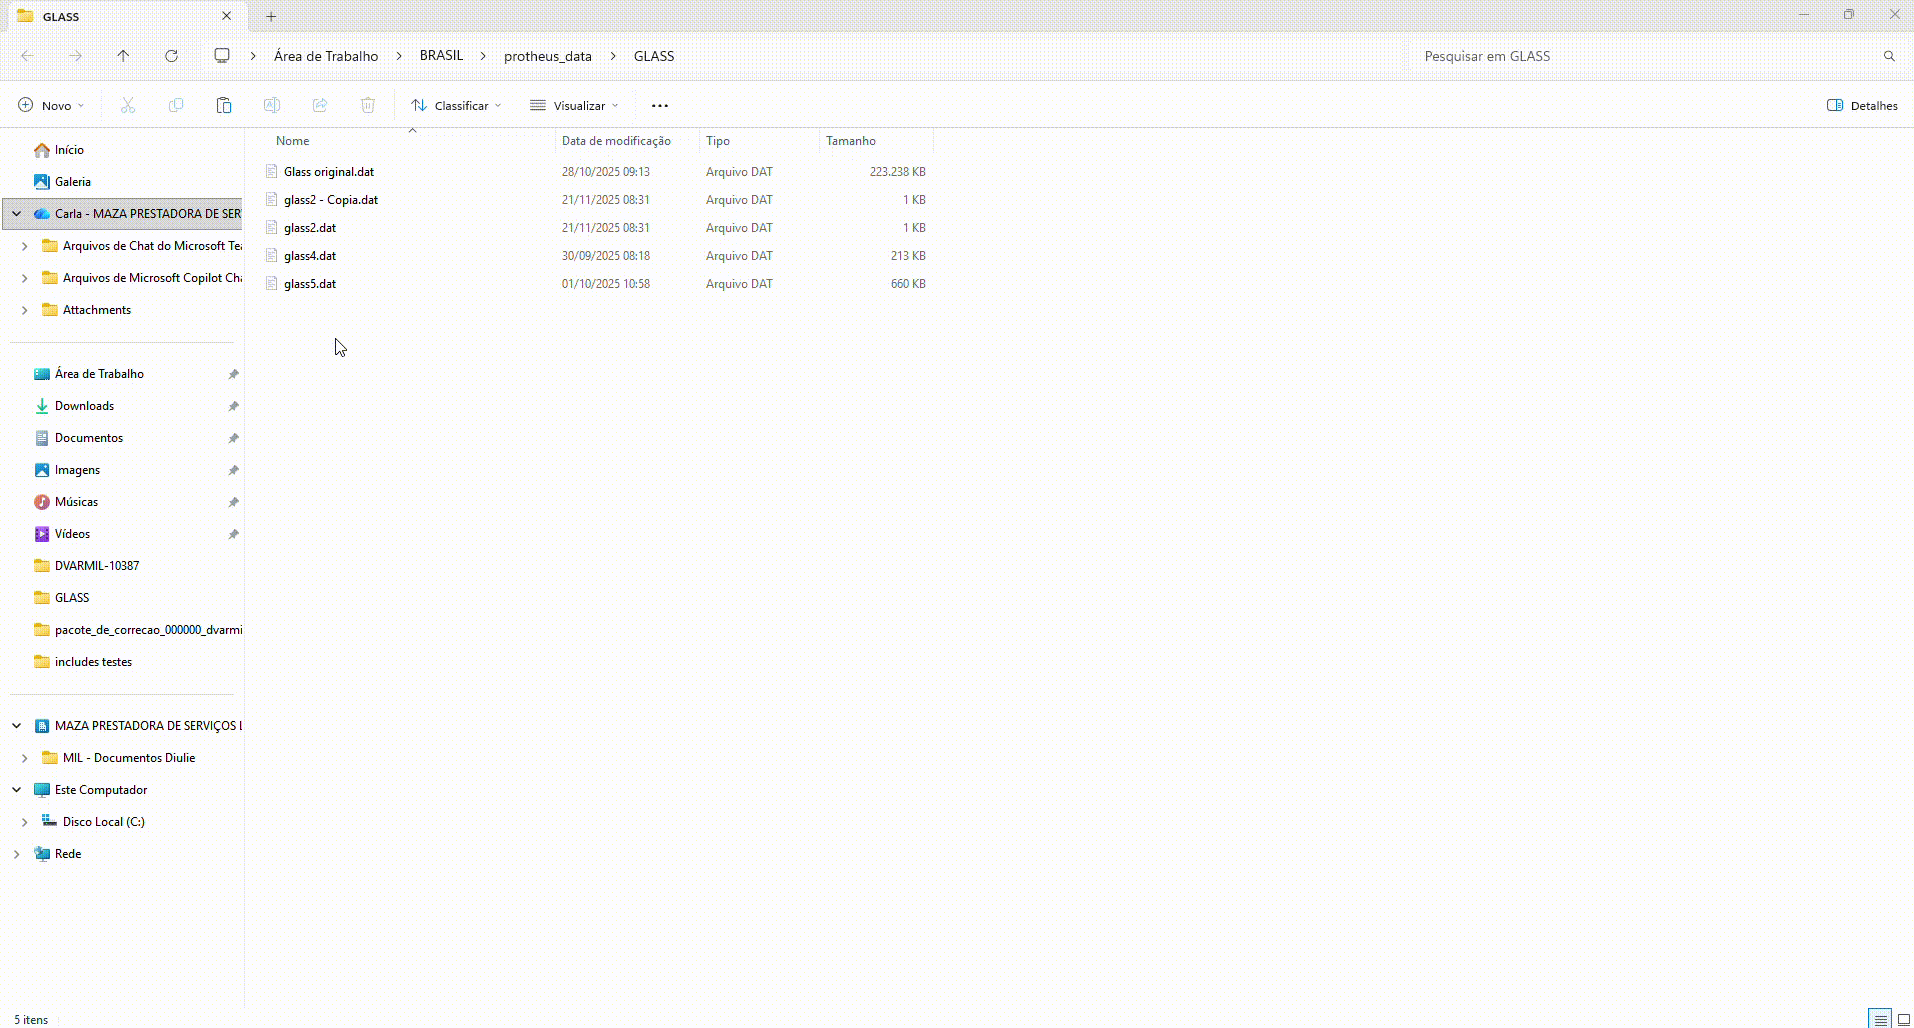
Task: Go back with the back arrow
Action: (27, 56)
